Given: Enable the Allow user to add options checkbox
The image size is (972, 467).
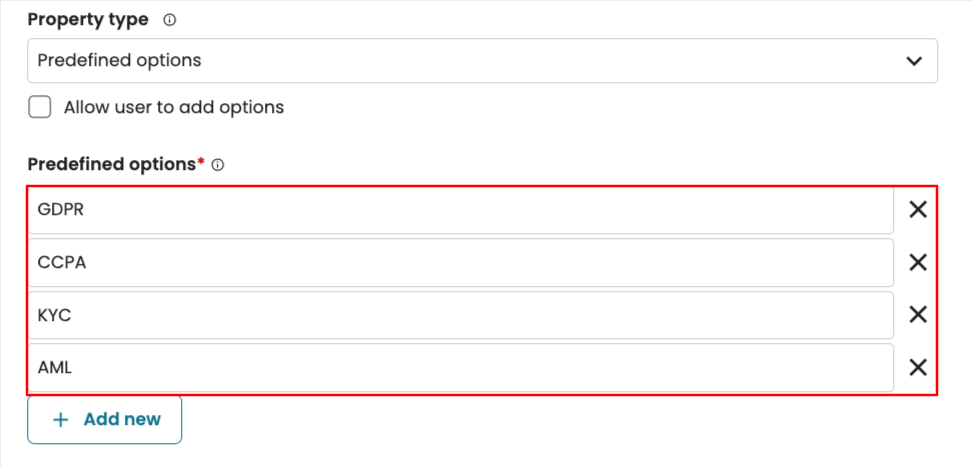Looking at the screenshot, I should point(40,107).
